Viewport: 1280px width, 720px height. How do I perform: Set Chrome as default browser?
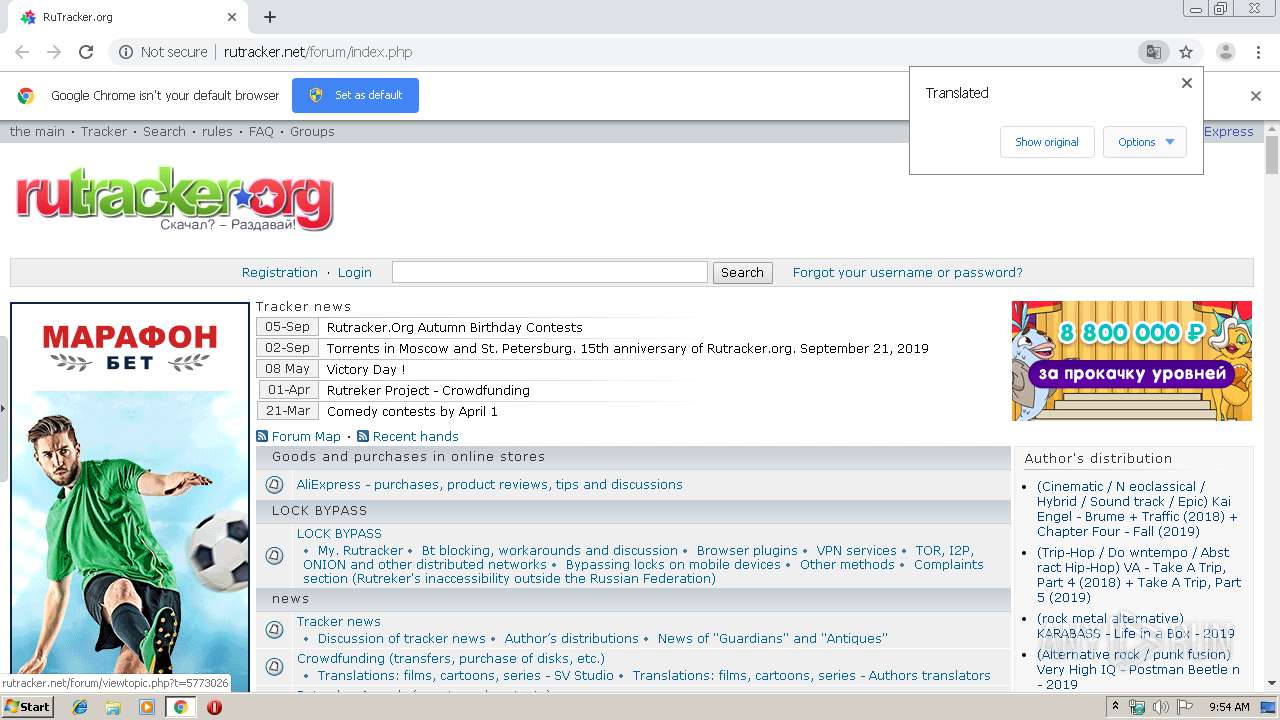click(x=355, y=95)
